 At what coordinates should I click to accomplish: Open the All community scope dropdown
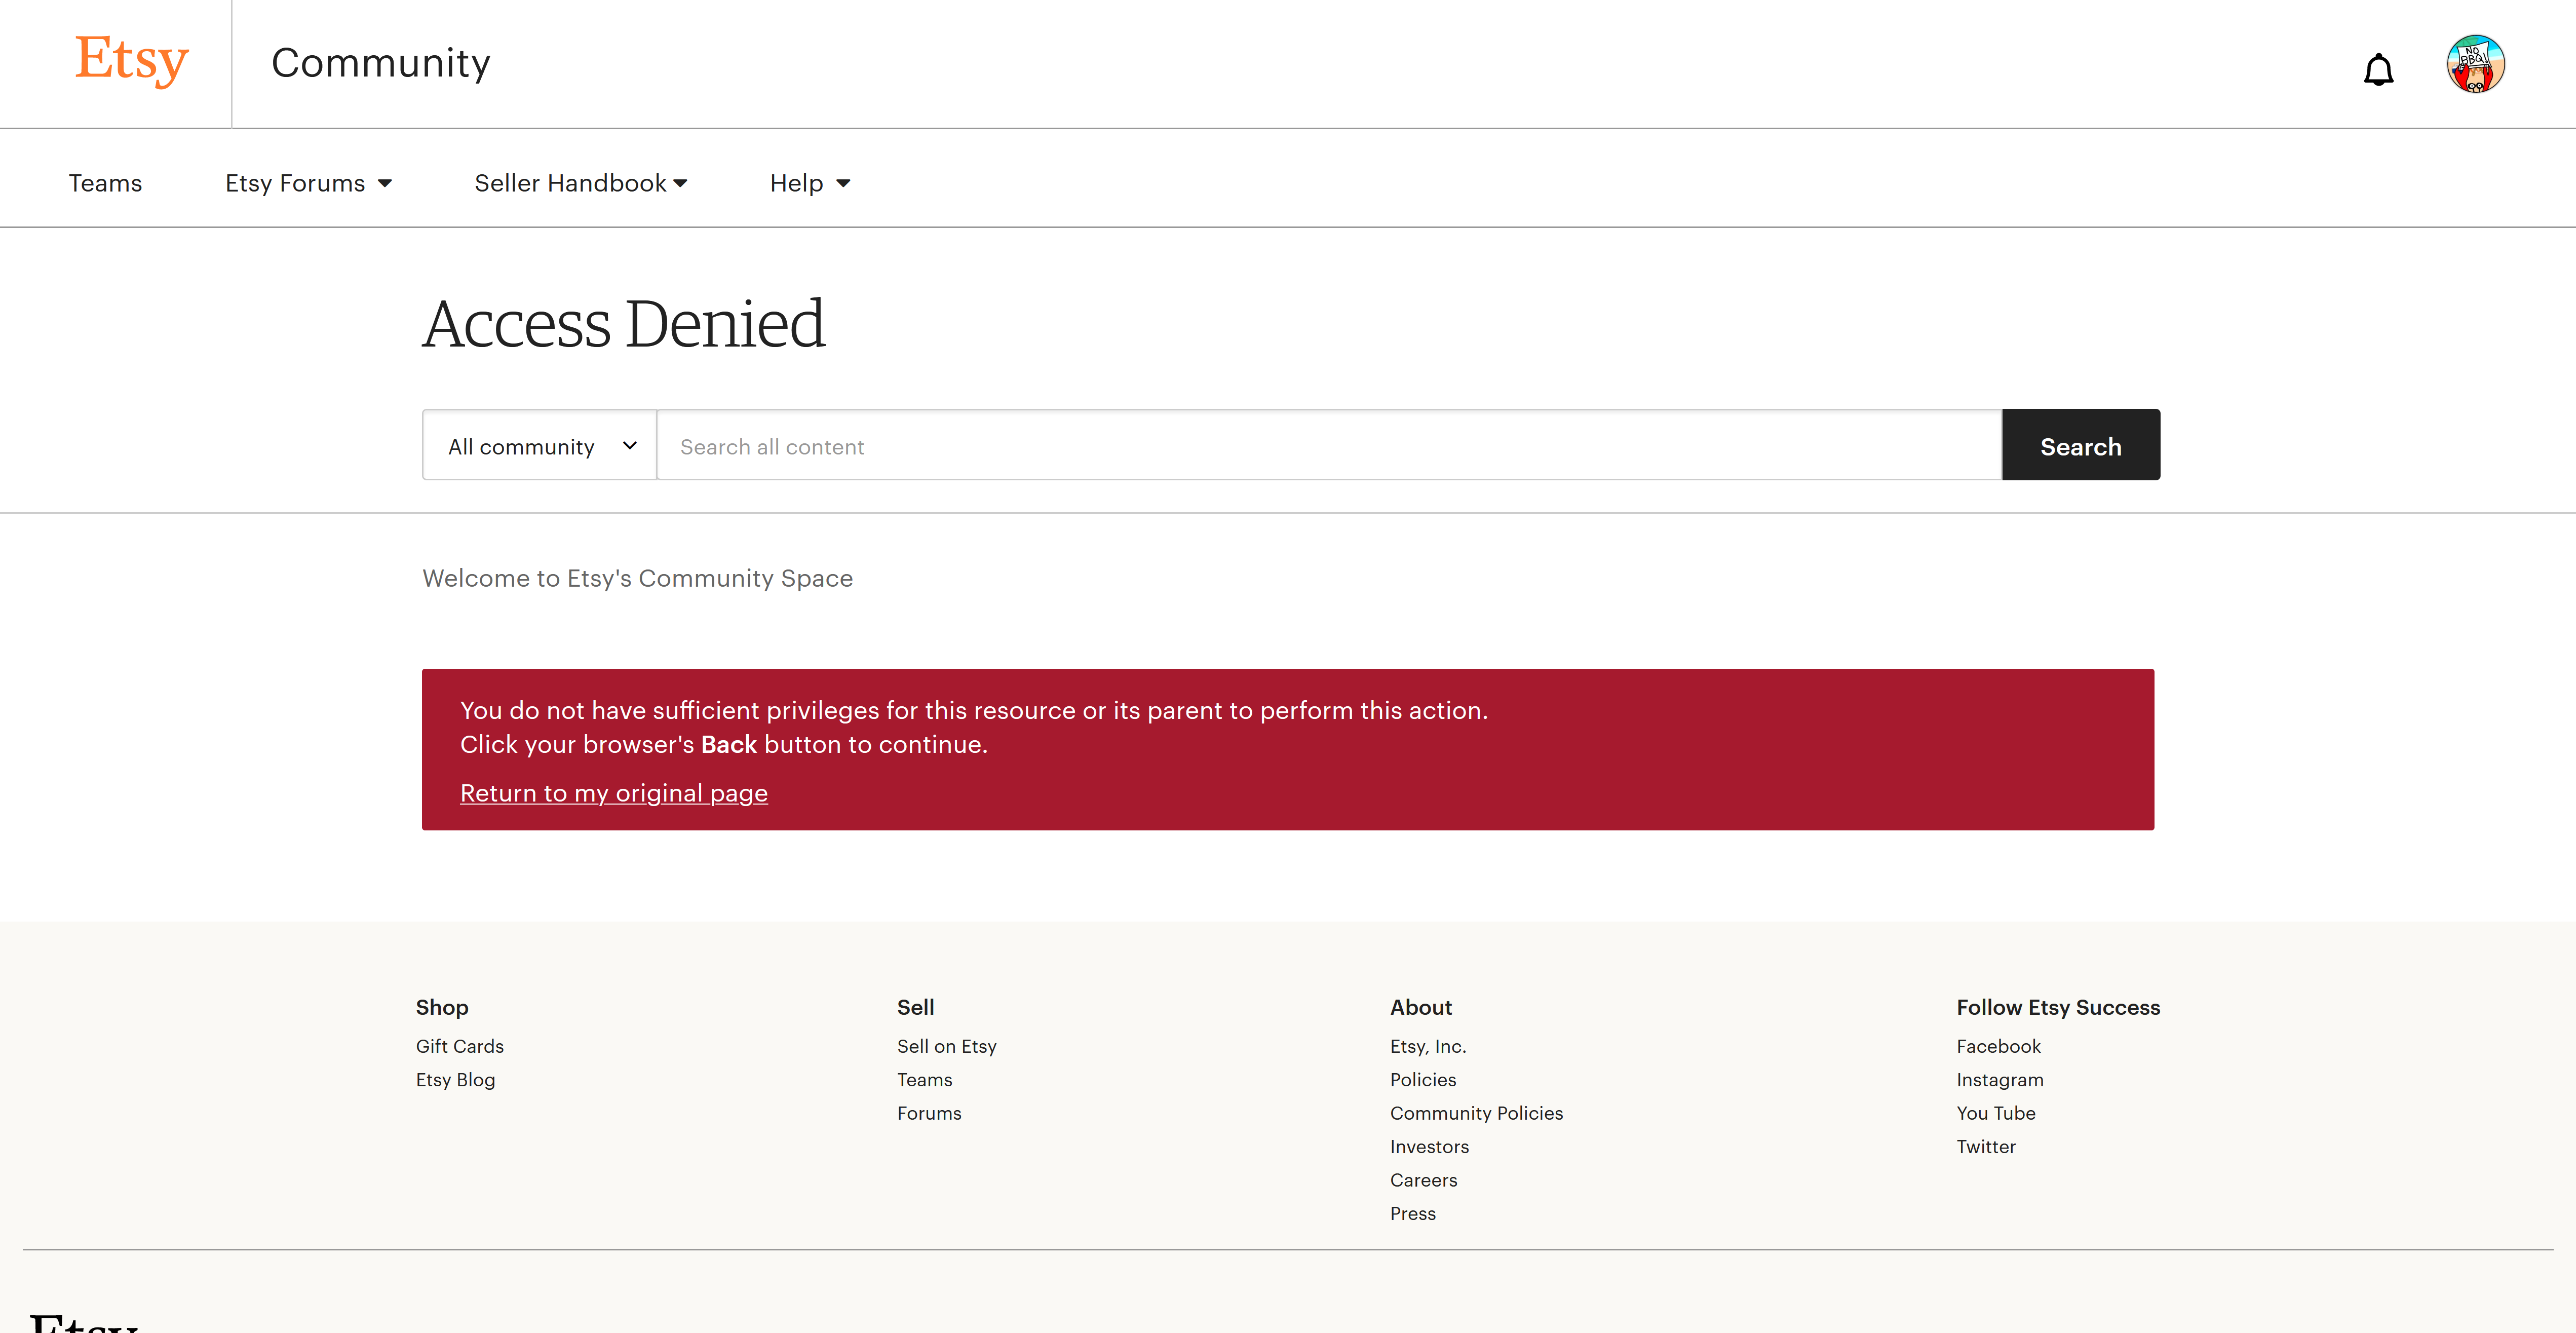click(539, 445)
